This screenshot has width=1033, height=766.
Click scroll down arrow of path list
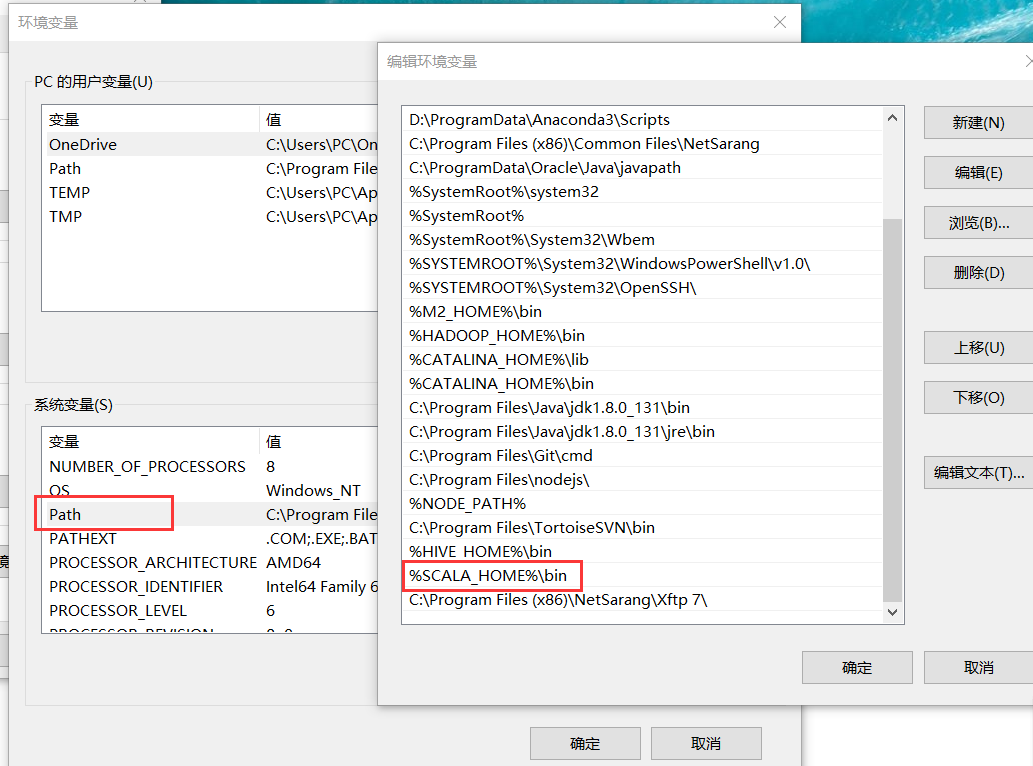tap(893, 612)
